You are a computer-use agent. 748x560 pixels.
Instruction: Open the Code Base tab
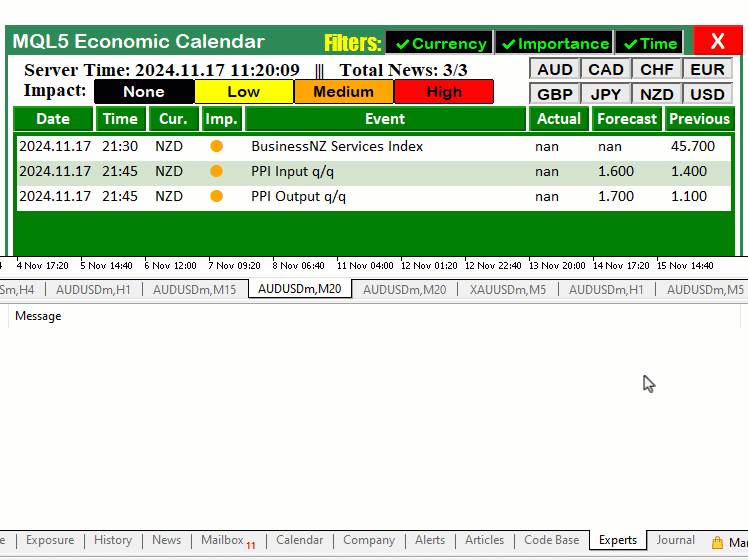[x=551, y=540]
